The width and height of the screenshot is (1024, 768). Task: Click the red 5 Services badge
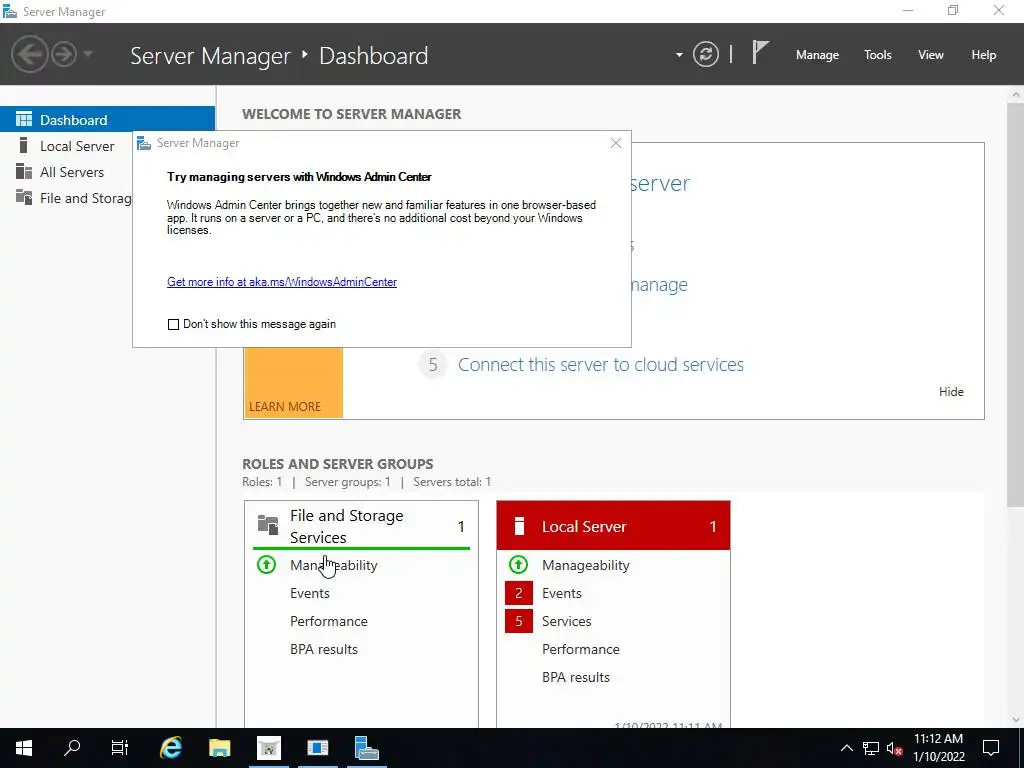pyautogui.click(x=519, y=621)
